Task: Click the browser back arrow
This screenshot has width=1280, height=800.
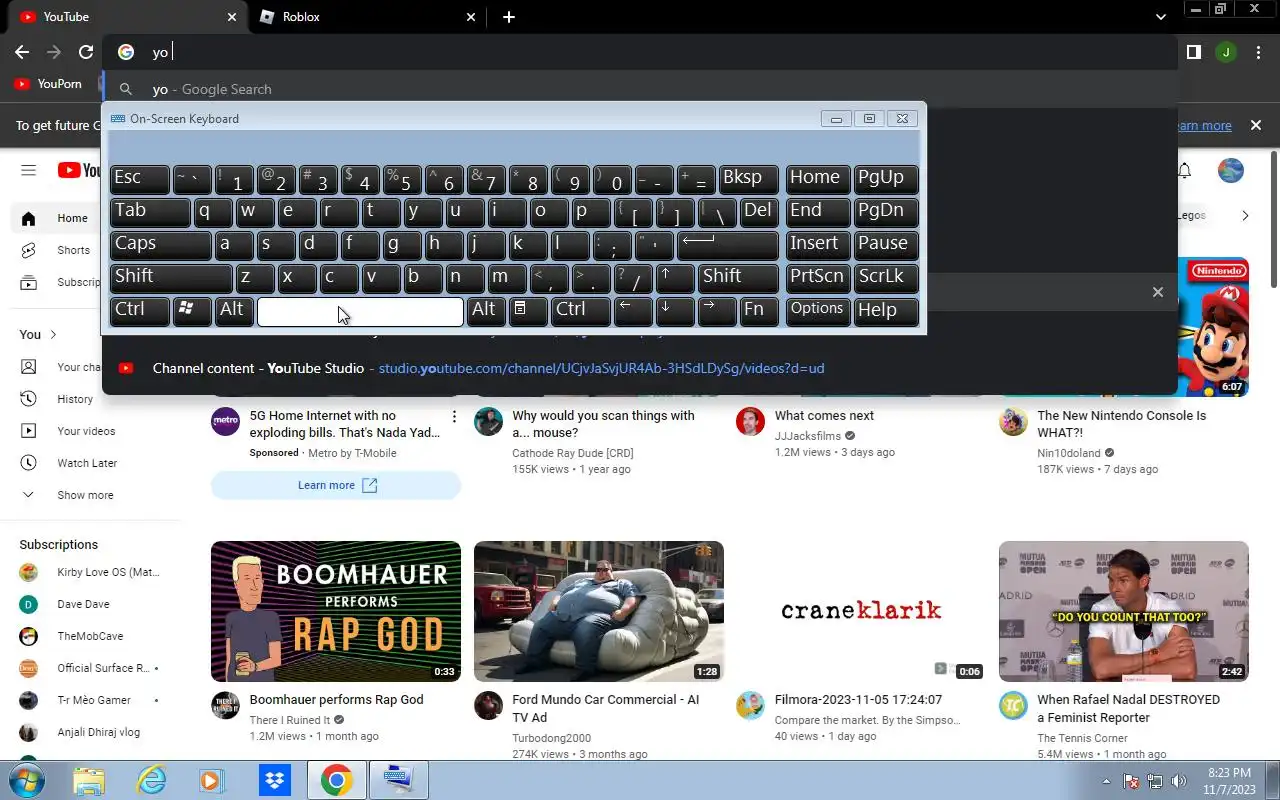Action: [x=22, y=52]
